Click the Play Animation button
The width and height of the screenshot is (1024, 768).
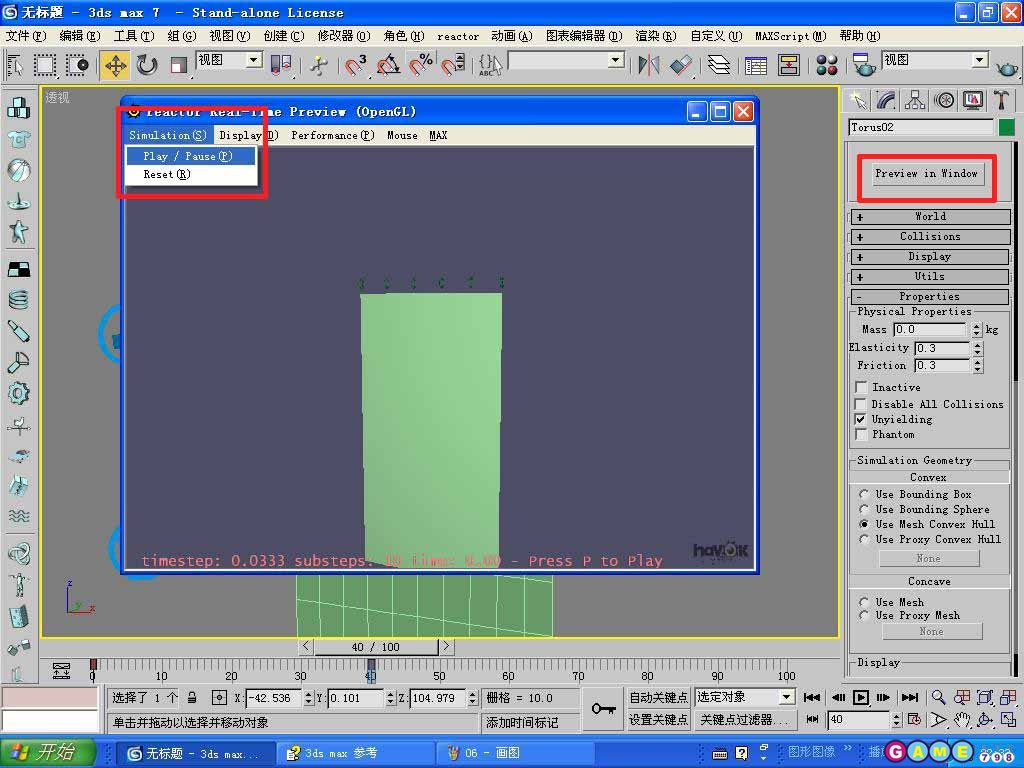click(x=861, y=697)
